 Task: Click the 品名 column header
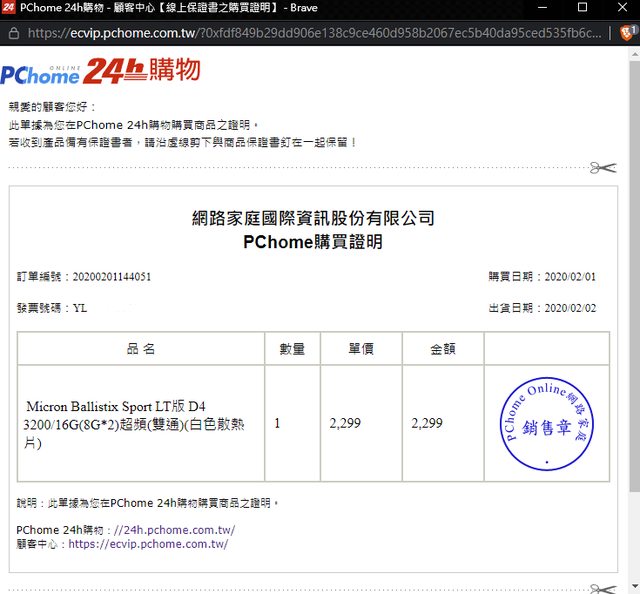[141, 349]
